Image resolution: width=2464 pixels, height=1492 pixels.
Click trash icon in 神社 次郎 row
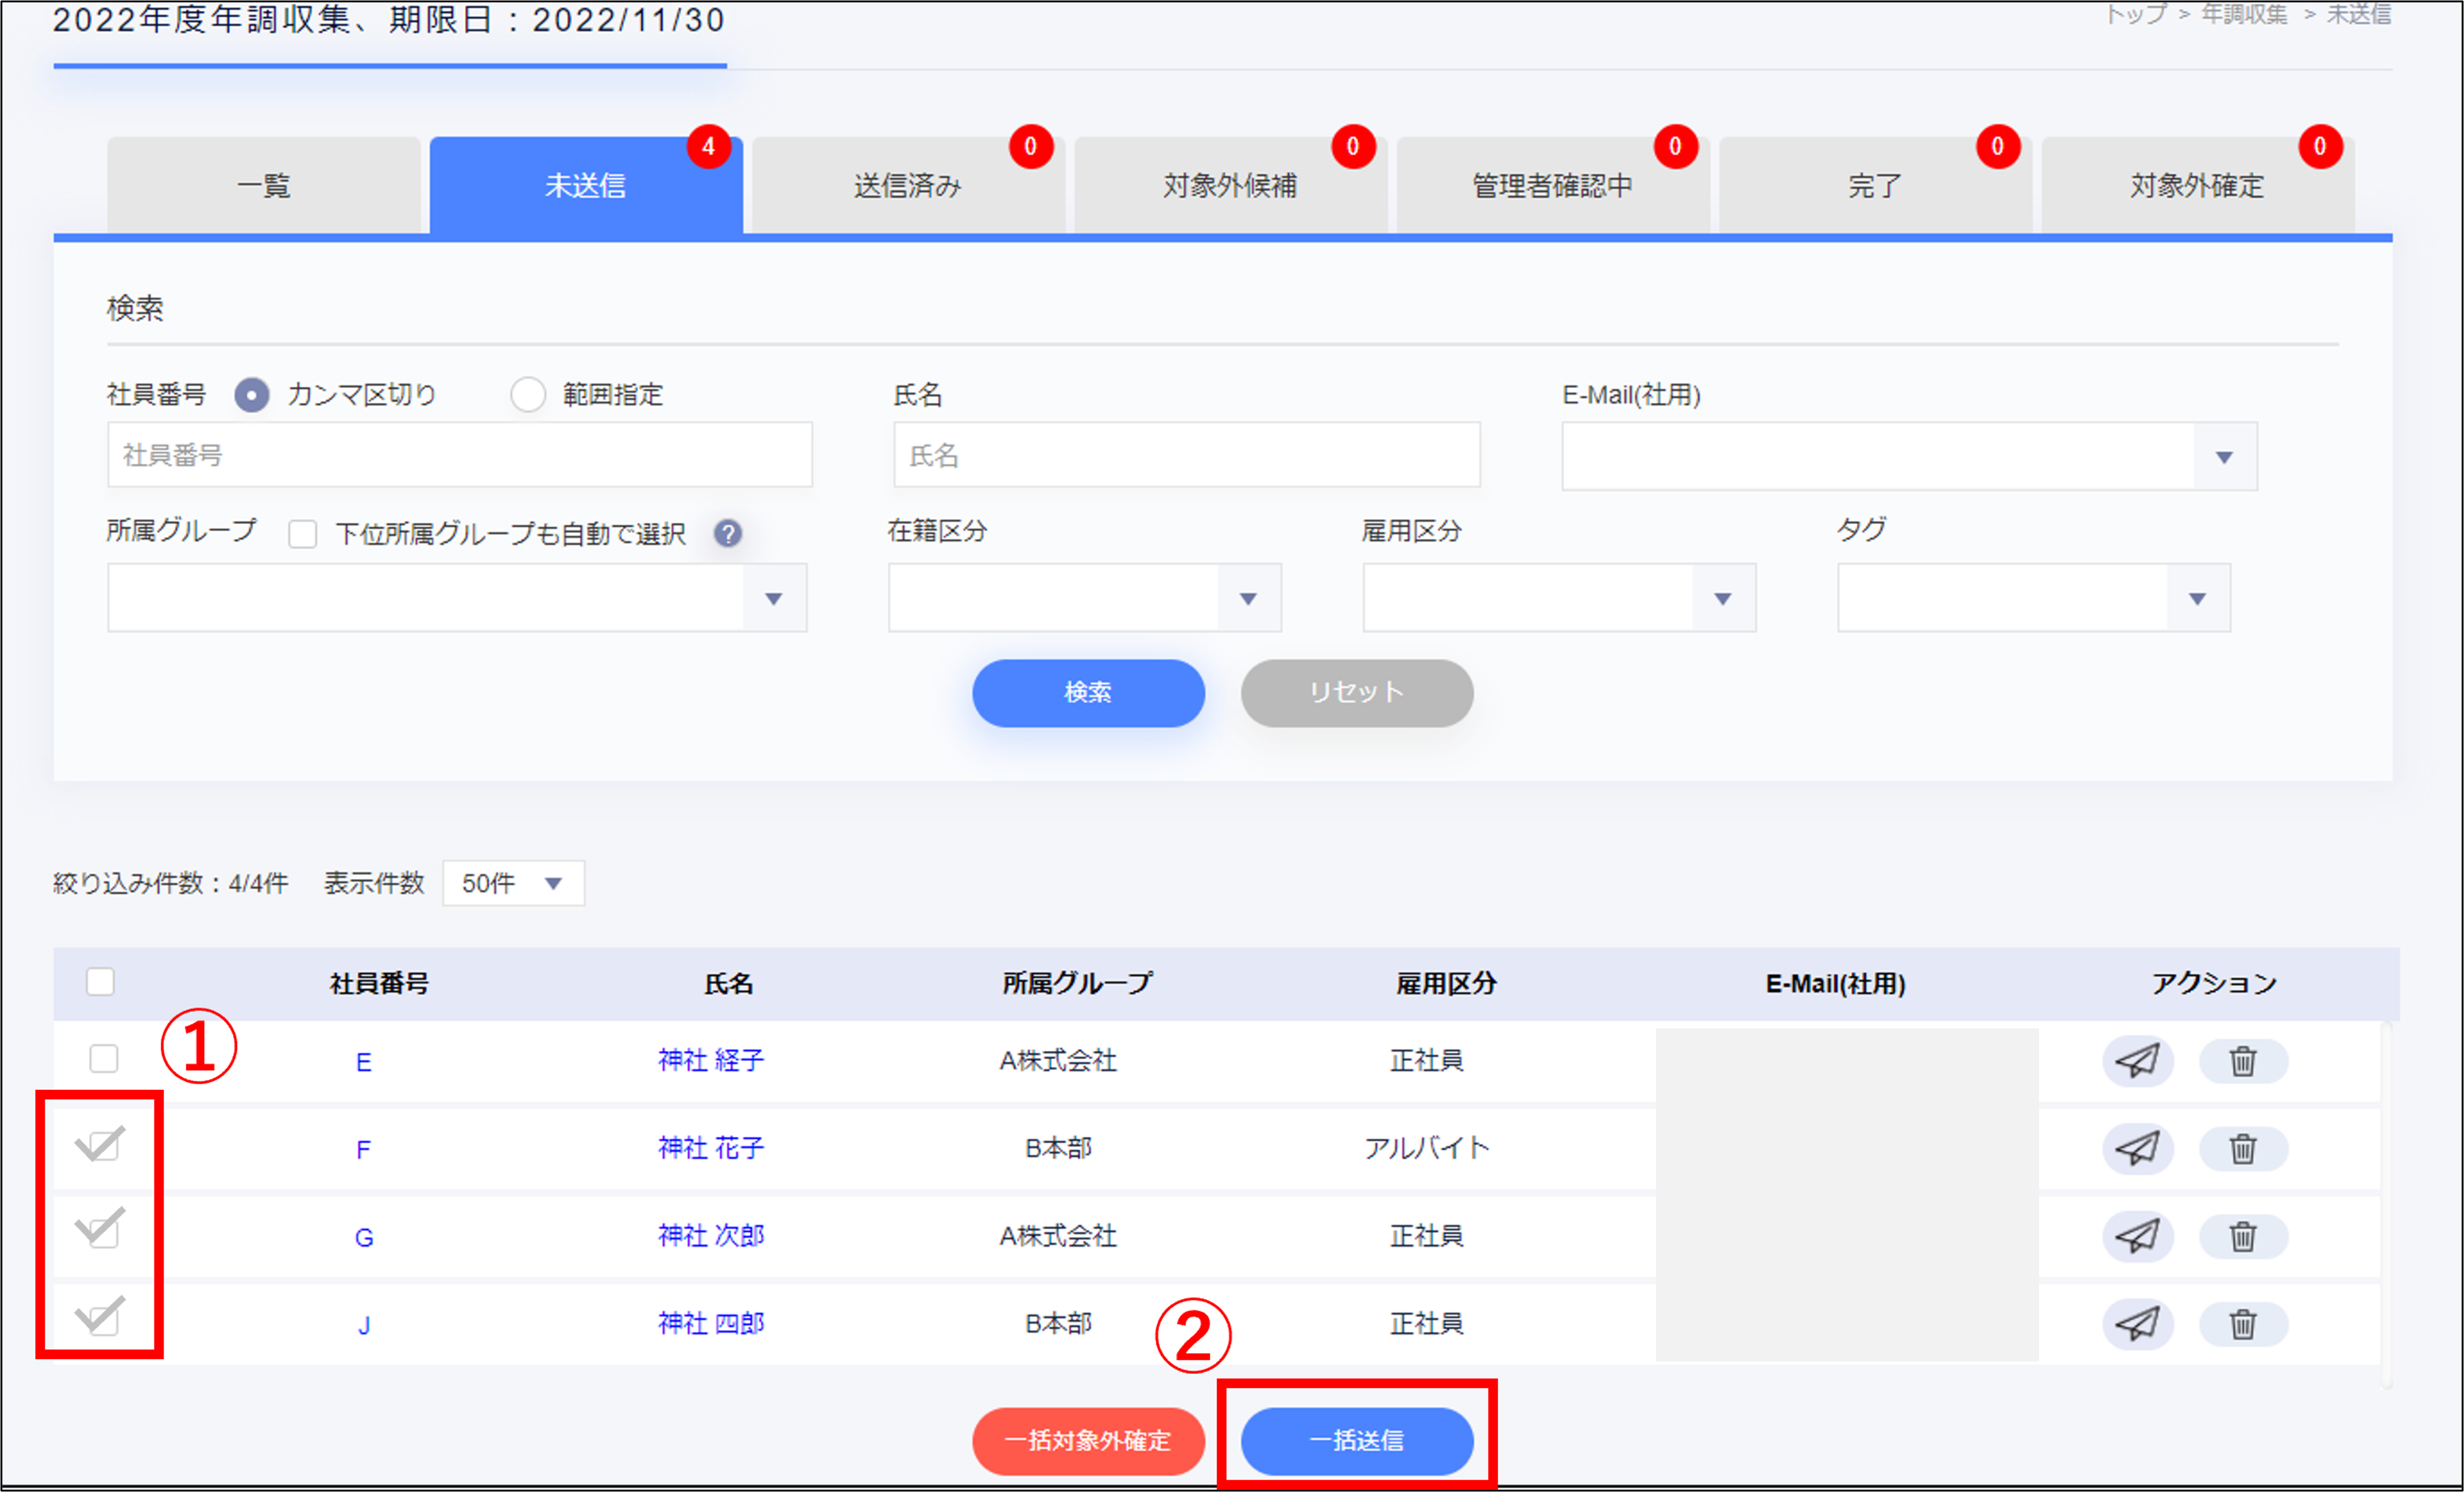tap(2243, 1236)
